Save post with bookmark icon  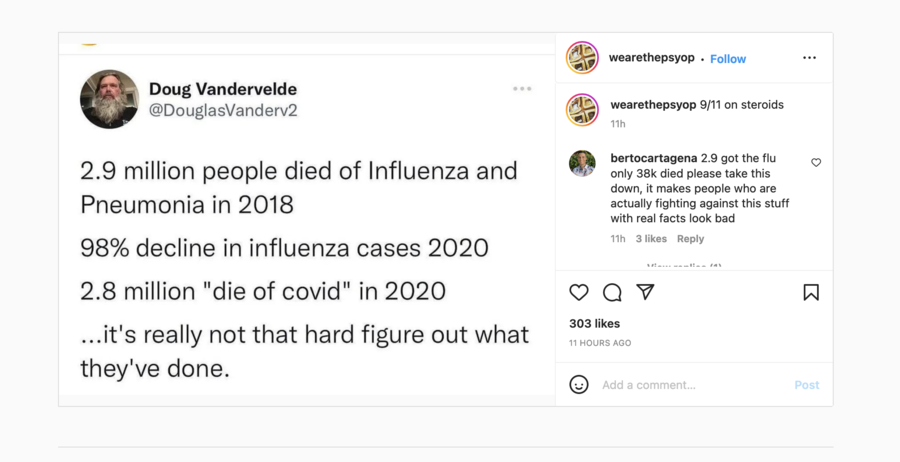810,292
